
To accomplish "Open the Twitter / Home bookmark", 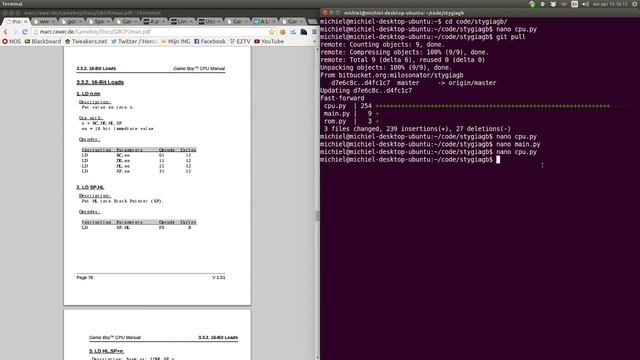I will (x=134, y=41).
